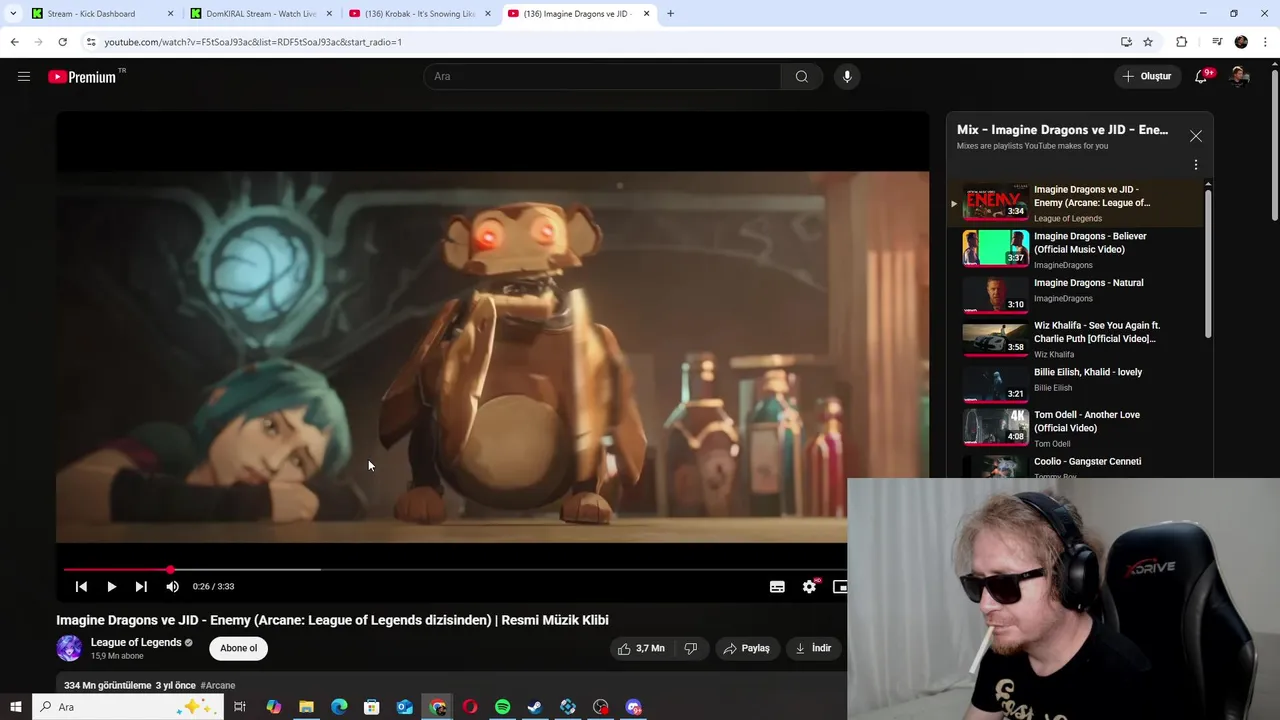The height and width of the screenshot is (720, 1280).
Task: Play Tom Odell - Another Love
Action: coord(1075,428)
